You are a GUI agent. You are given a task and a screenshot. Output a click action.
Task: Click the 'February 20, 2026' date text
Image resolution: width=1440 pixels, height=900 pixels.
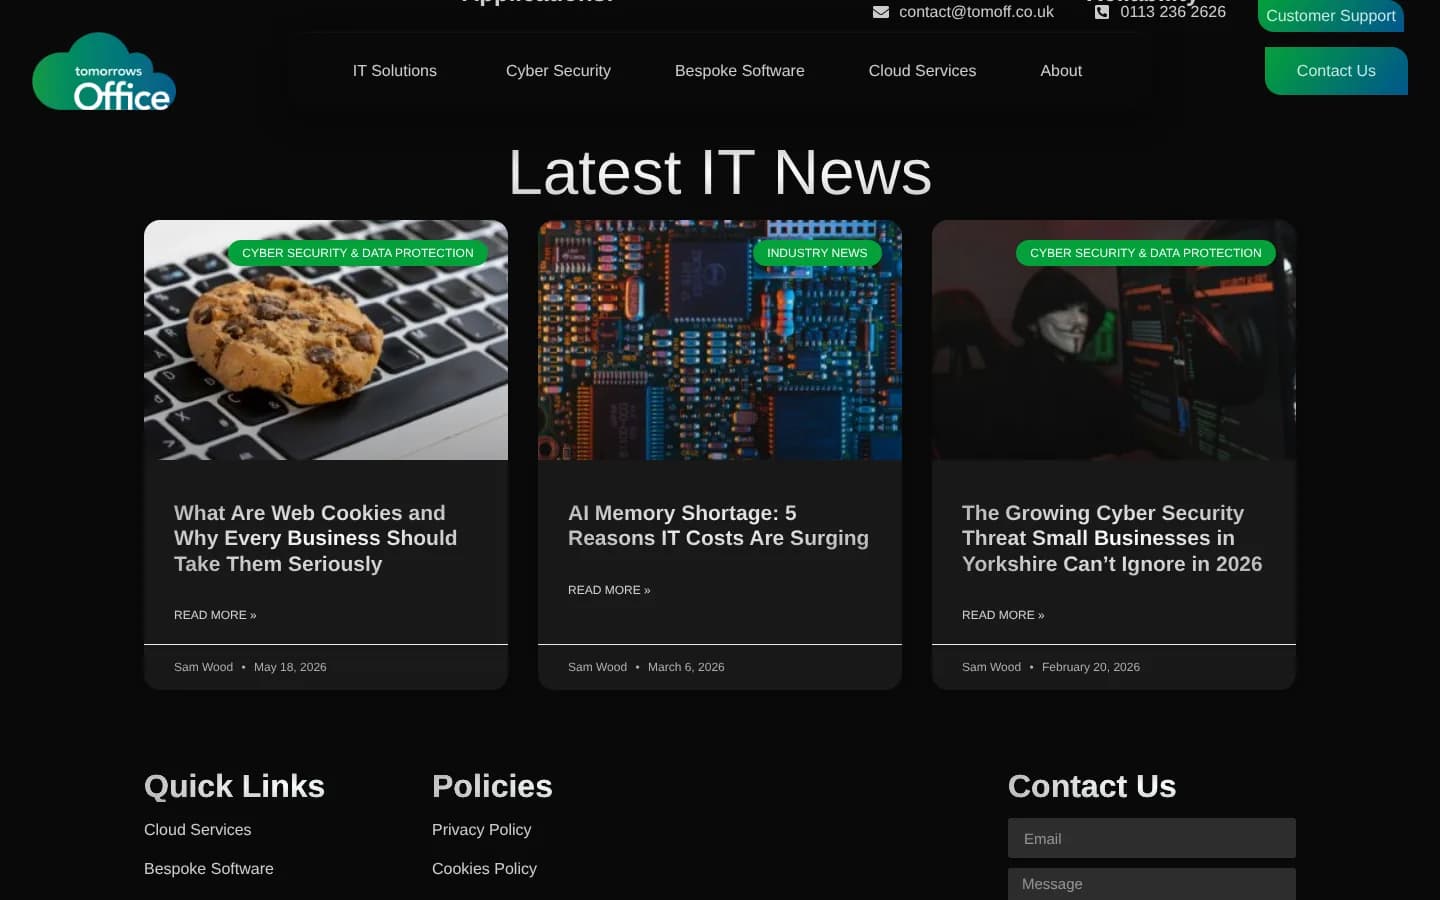[1091, 667]
